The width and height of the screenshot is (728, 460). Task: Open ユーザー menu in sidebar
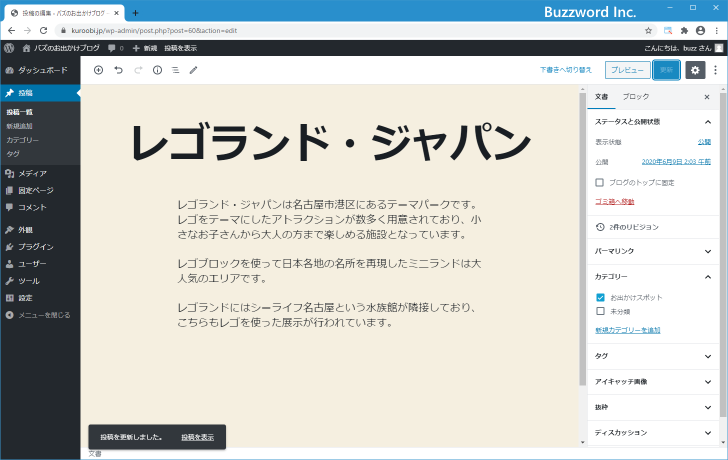click(40, 264)
